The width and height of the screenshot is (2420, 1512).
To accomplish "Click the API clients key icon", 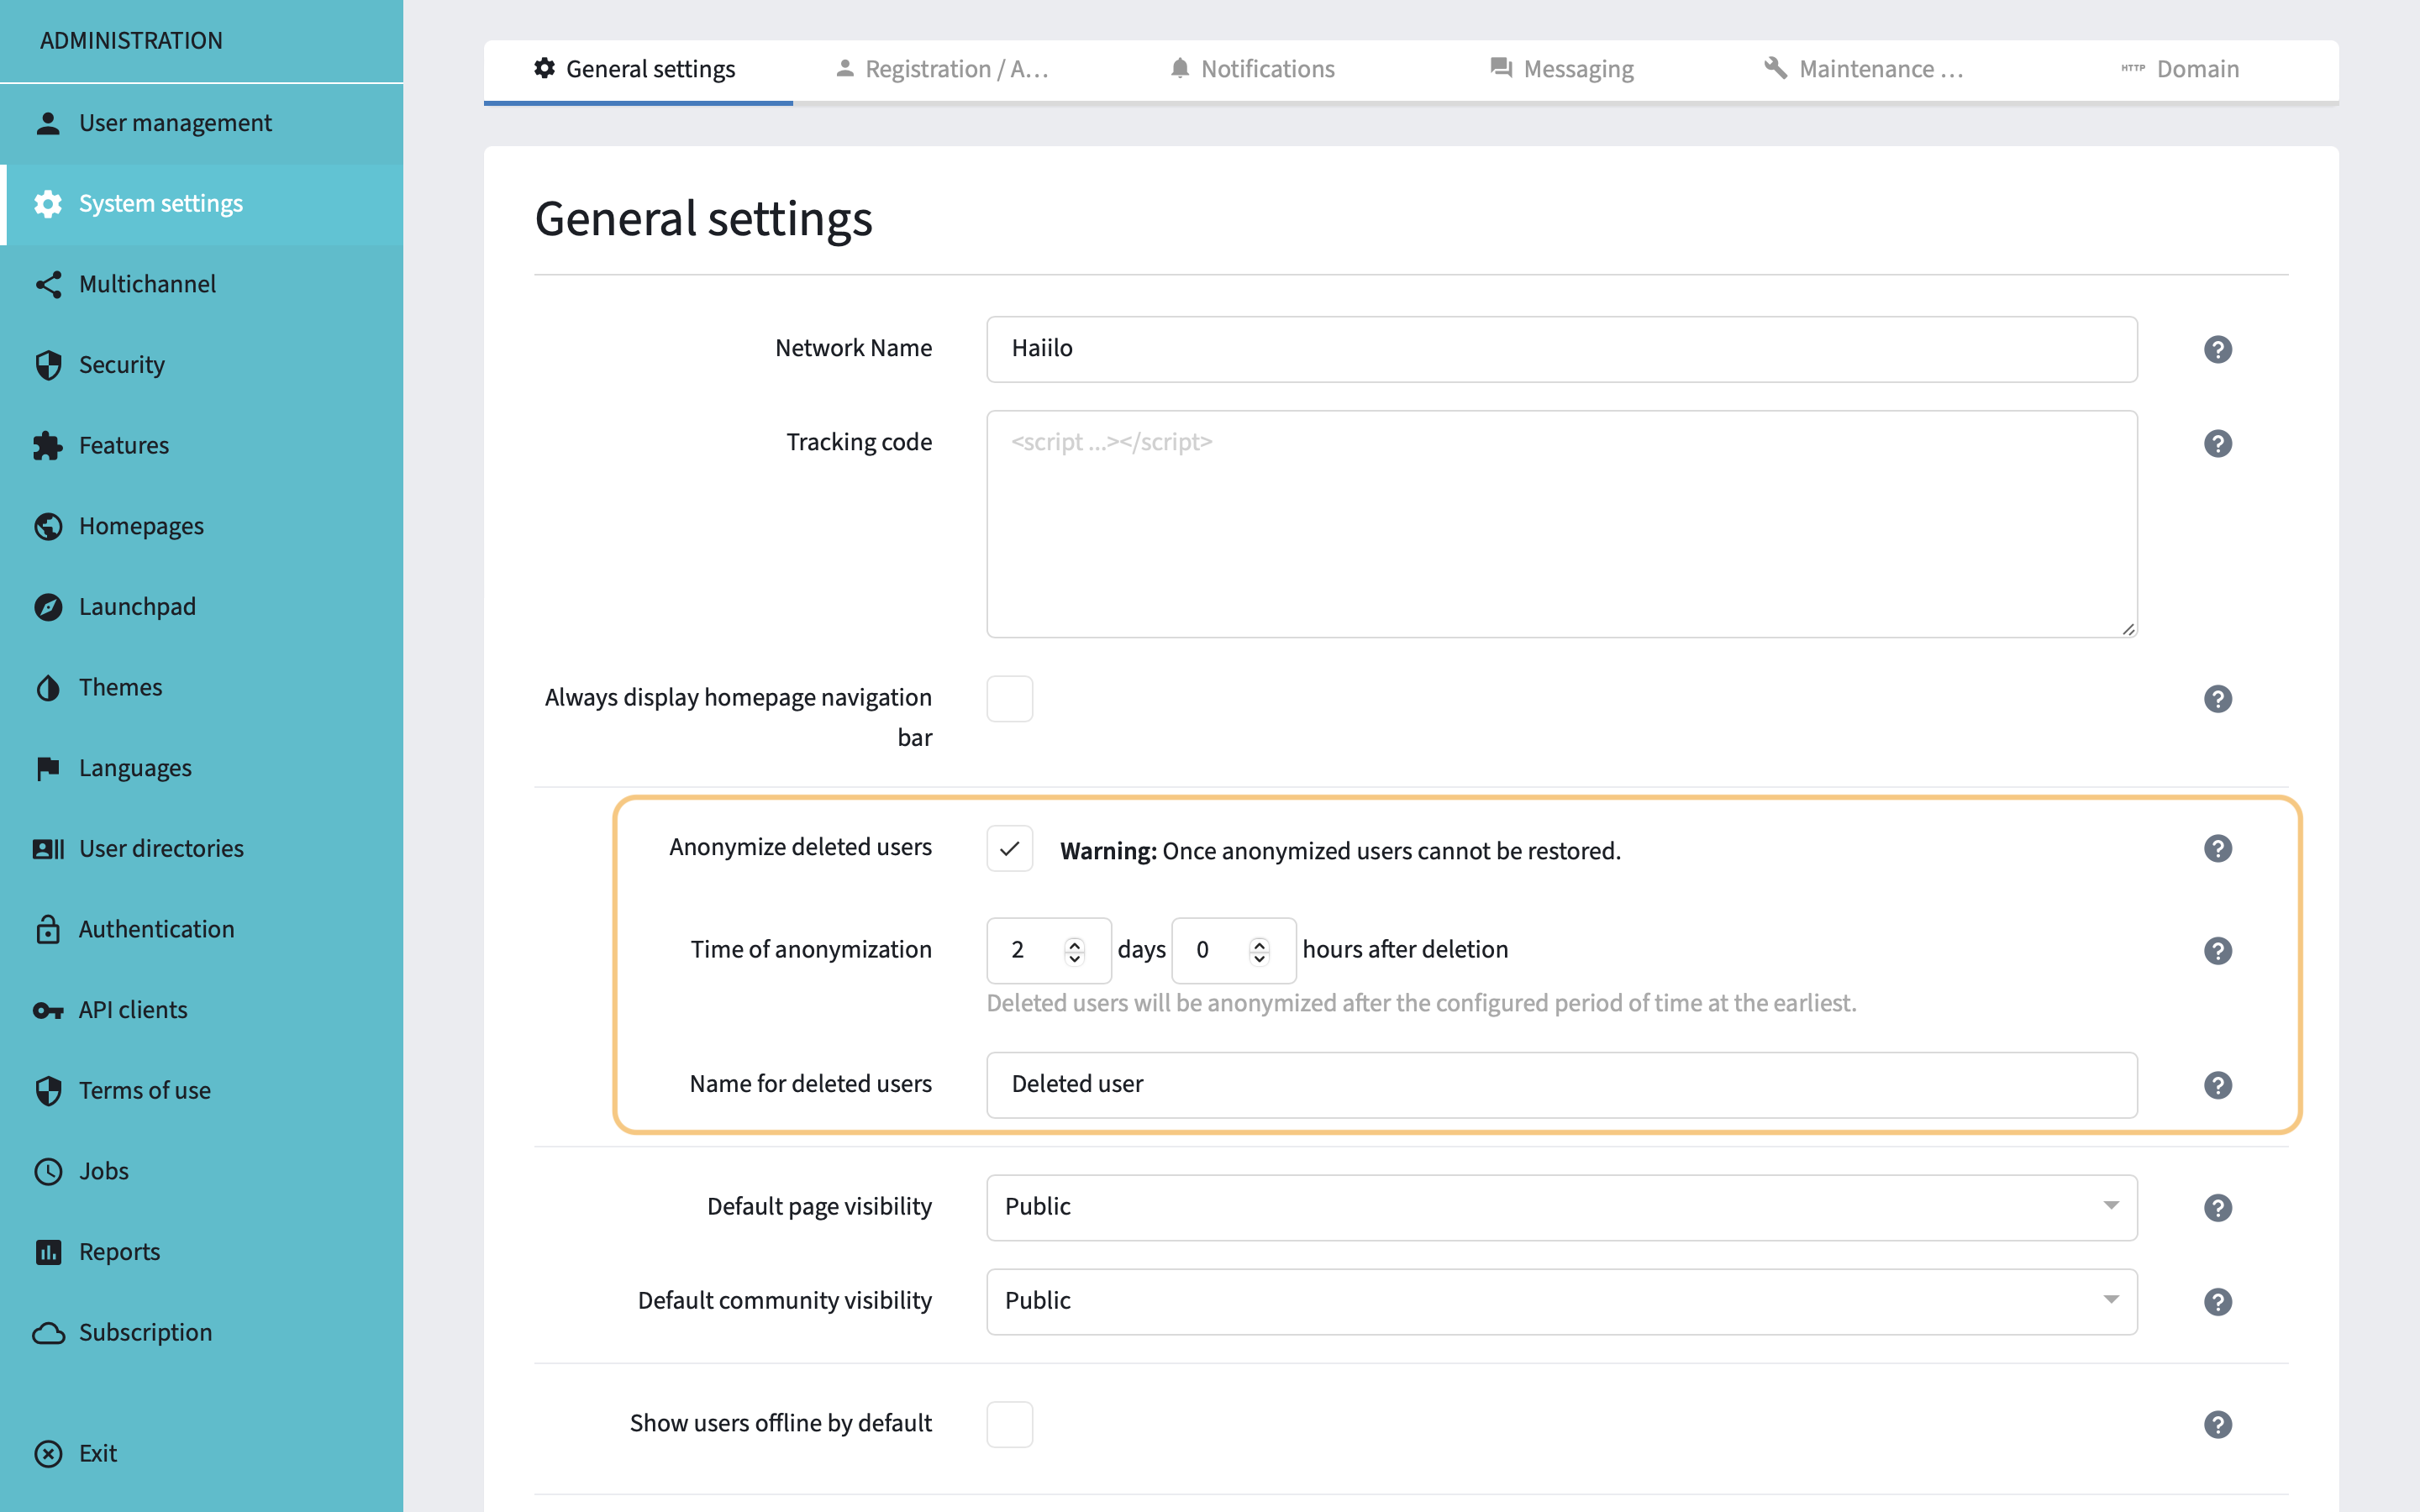I will (x=48, y=1010).
